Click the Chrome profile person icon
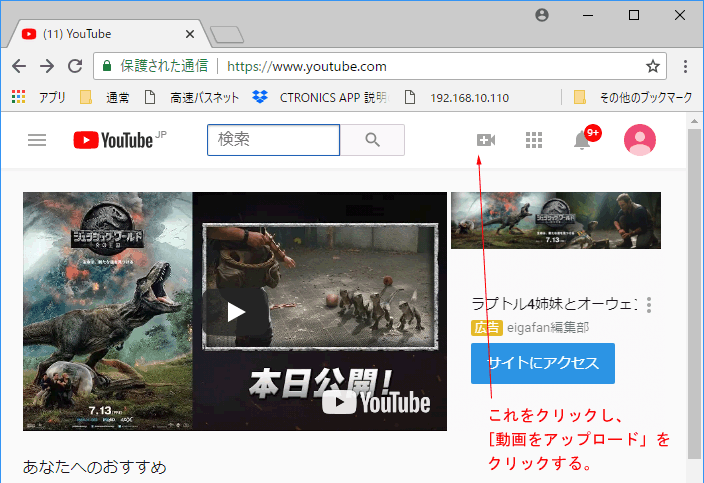704x483 pixels. (x=542, y=15)
